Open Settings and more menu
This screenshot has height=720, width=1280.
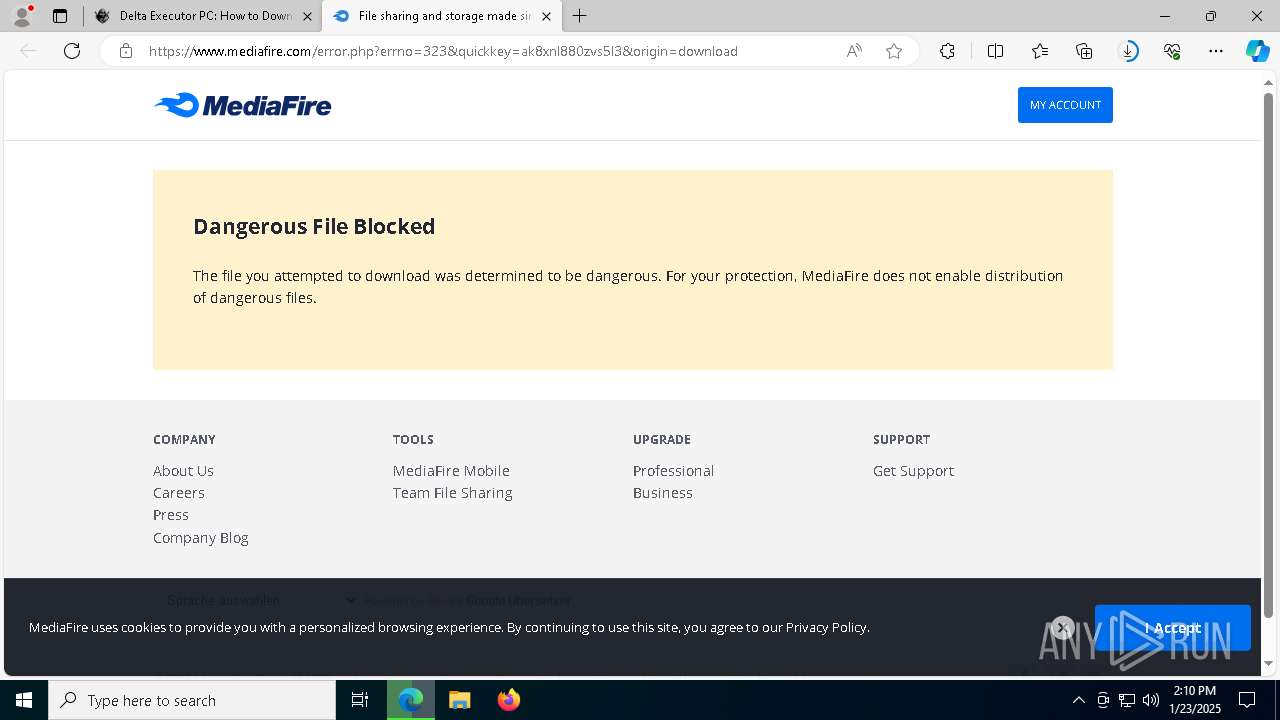tap(1216, 51)
